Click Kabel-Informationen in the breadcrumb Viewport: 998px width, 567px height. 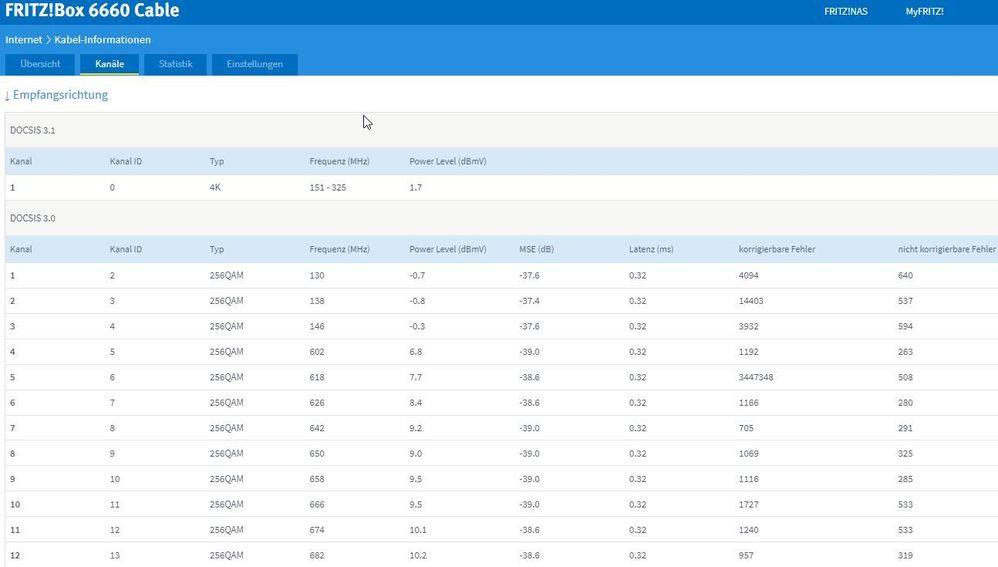coord(103,40)
